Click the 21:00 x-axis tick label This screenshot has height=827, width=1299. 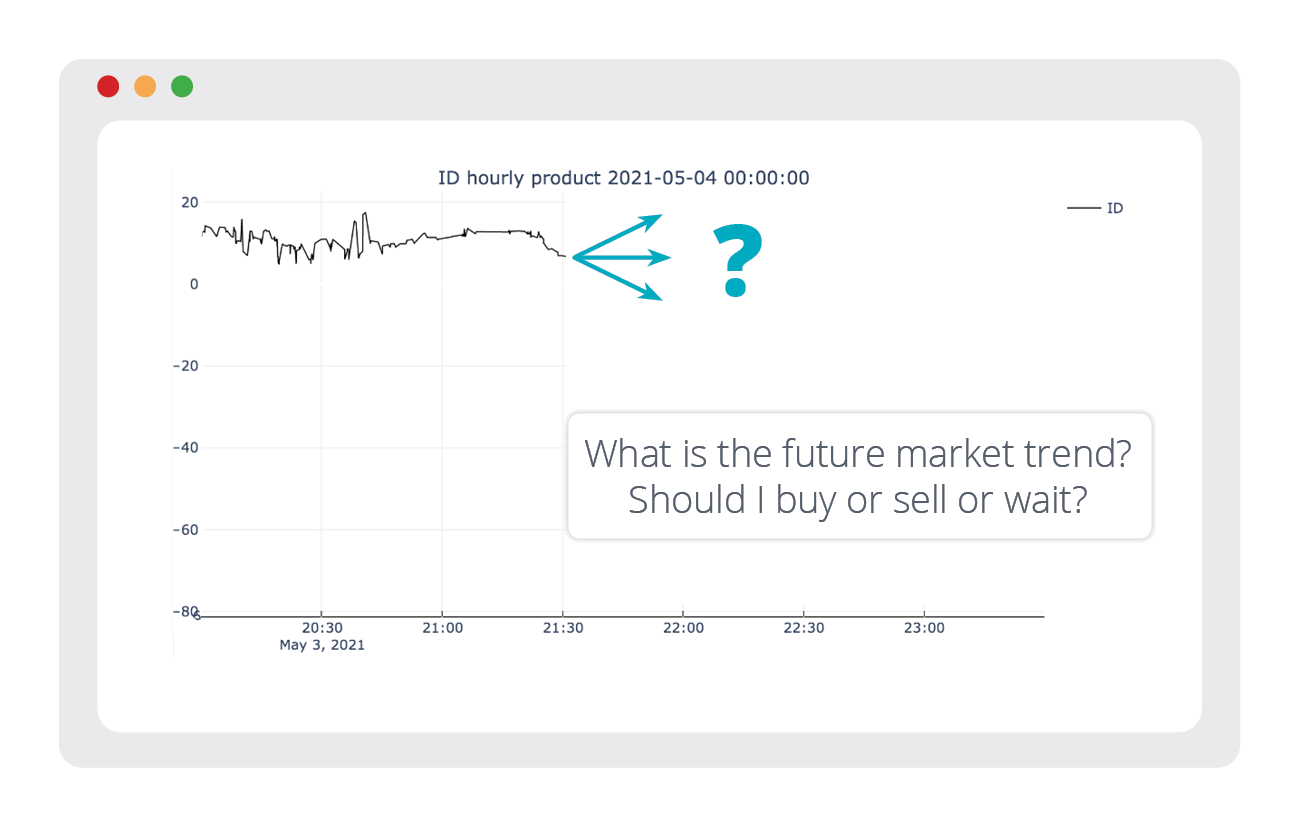point(442,628)
